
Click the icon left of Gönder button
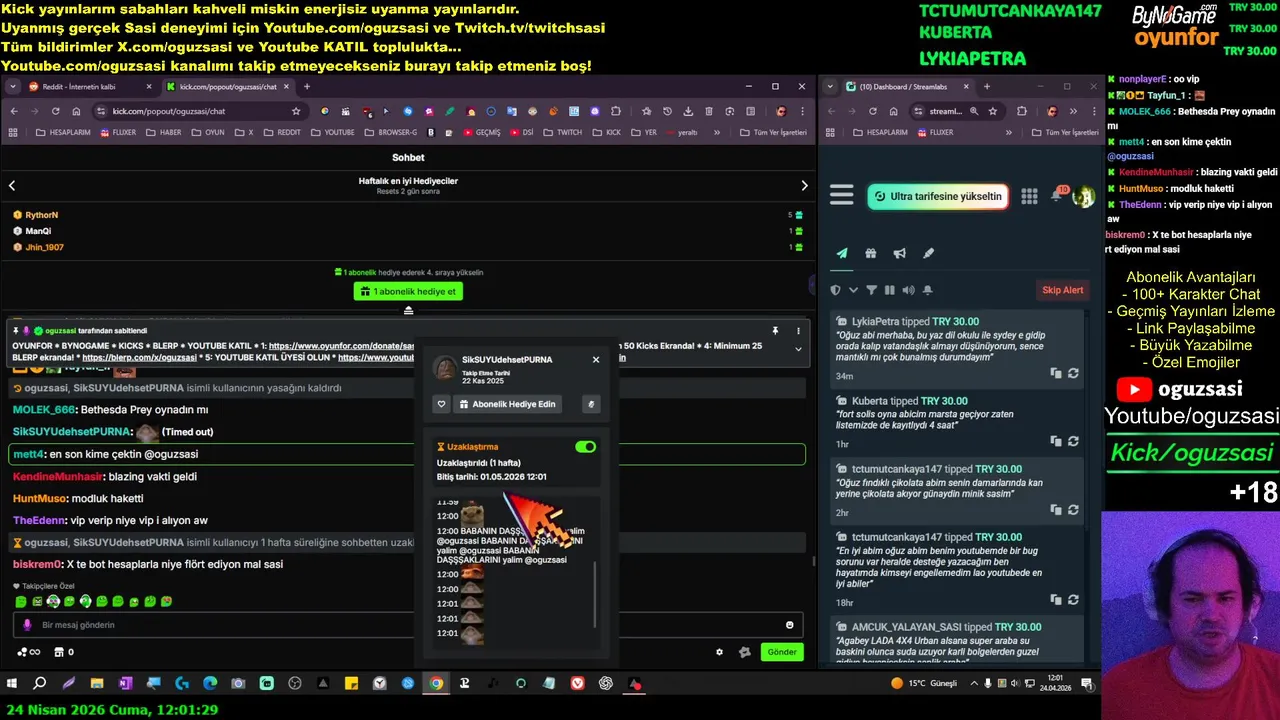(x=744, y=652)
